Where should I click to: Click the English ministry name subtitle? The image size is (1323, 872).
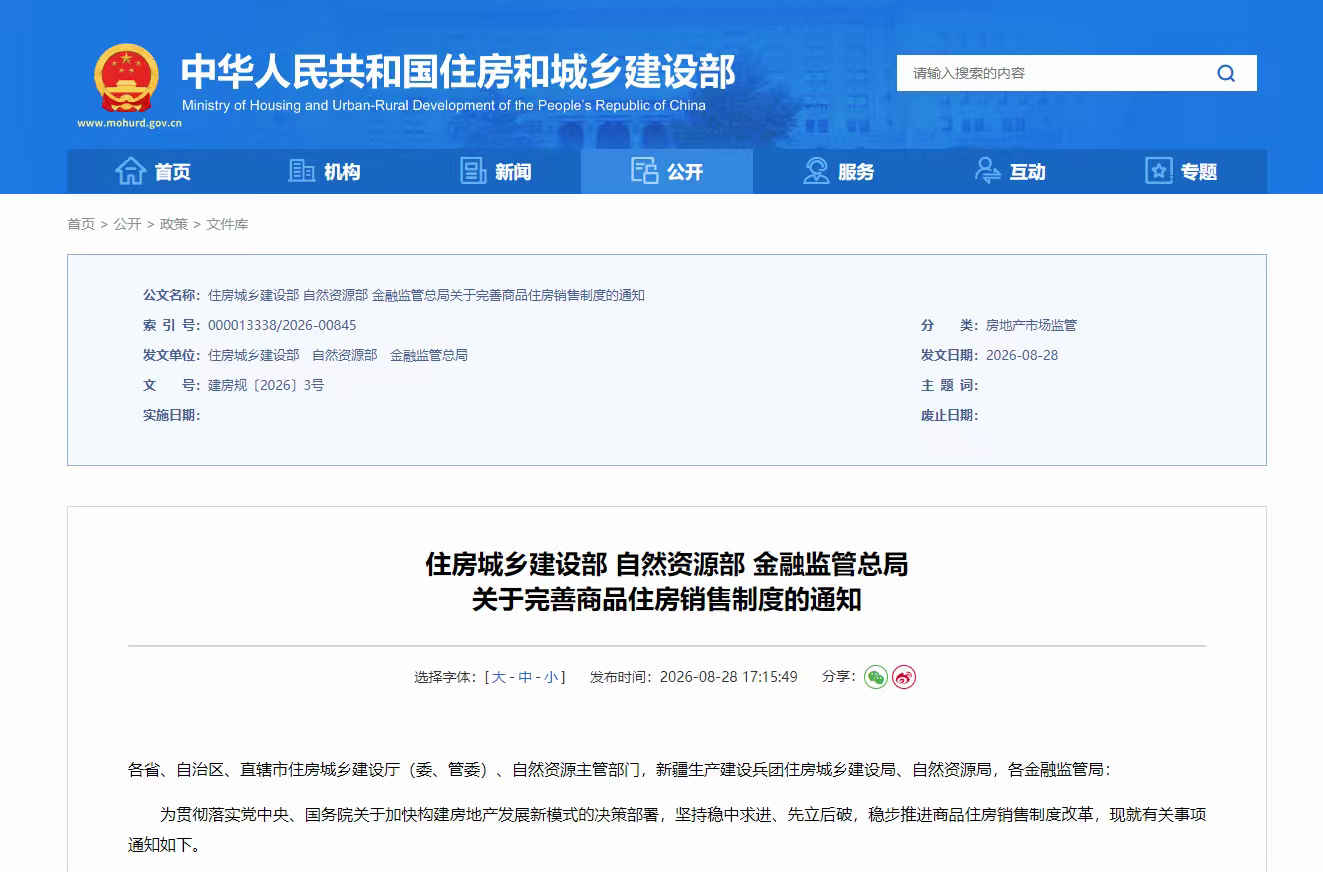(x=444, y=105)
